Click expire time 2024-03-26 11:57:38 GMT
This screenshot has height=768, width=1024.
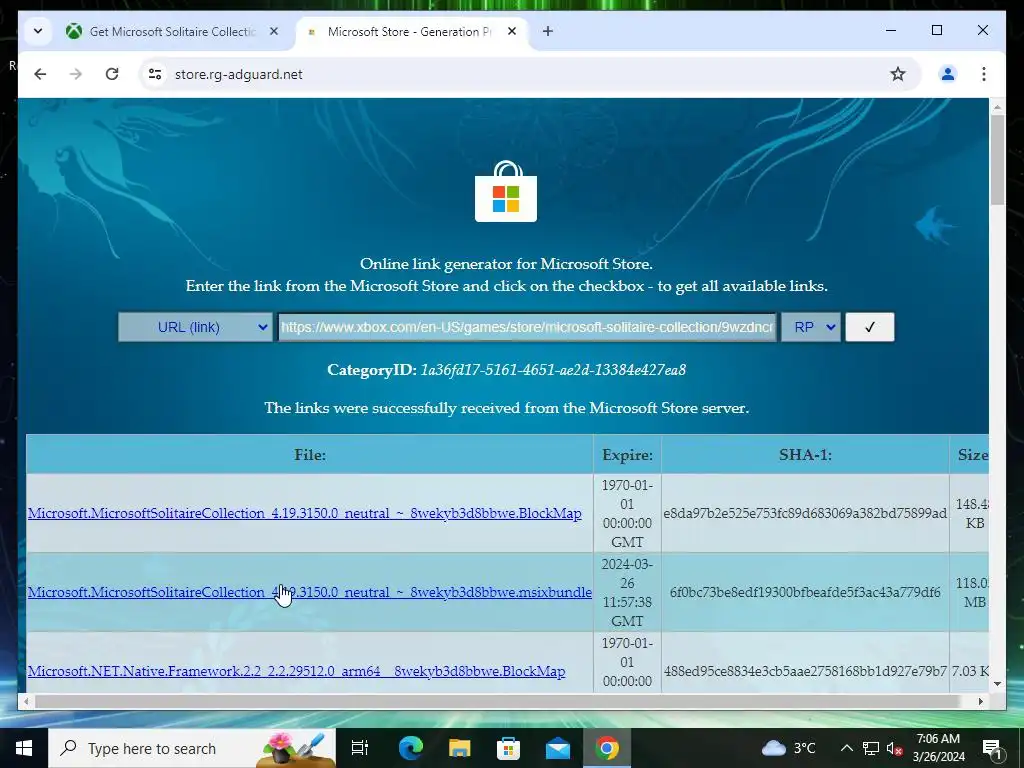pyautogui.click(x=627, y=592)
